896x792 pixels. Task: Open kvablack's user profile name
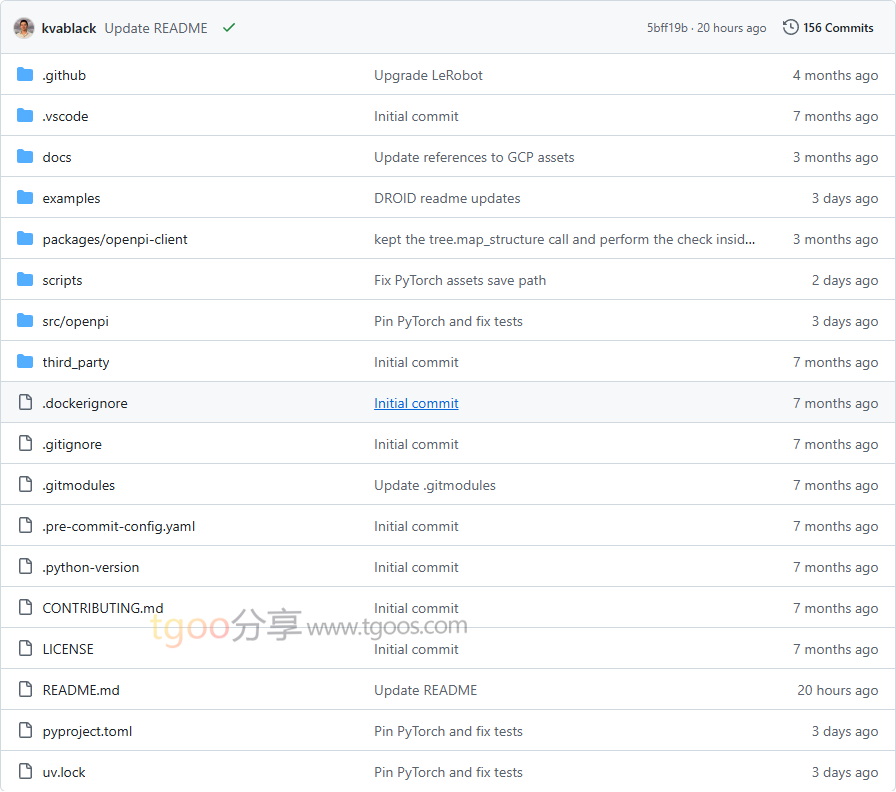click(69, 29)
